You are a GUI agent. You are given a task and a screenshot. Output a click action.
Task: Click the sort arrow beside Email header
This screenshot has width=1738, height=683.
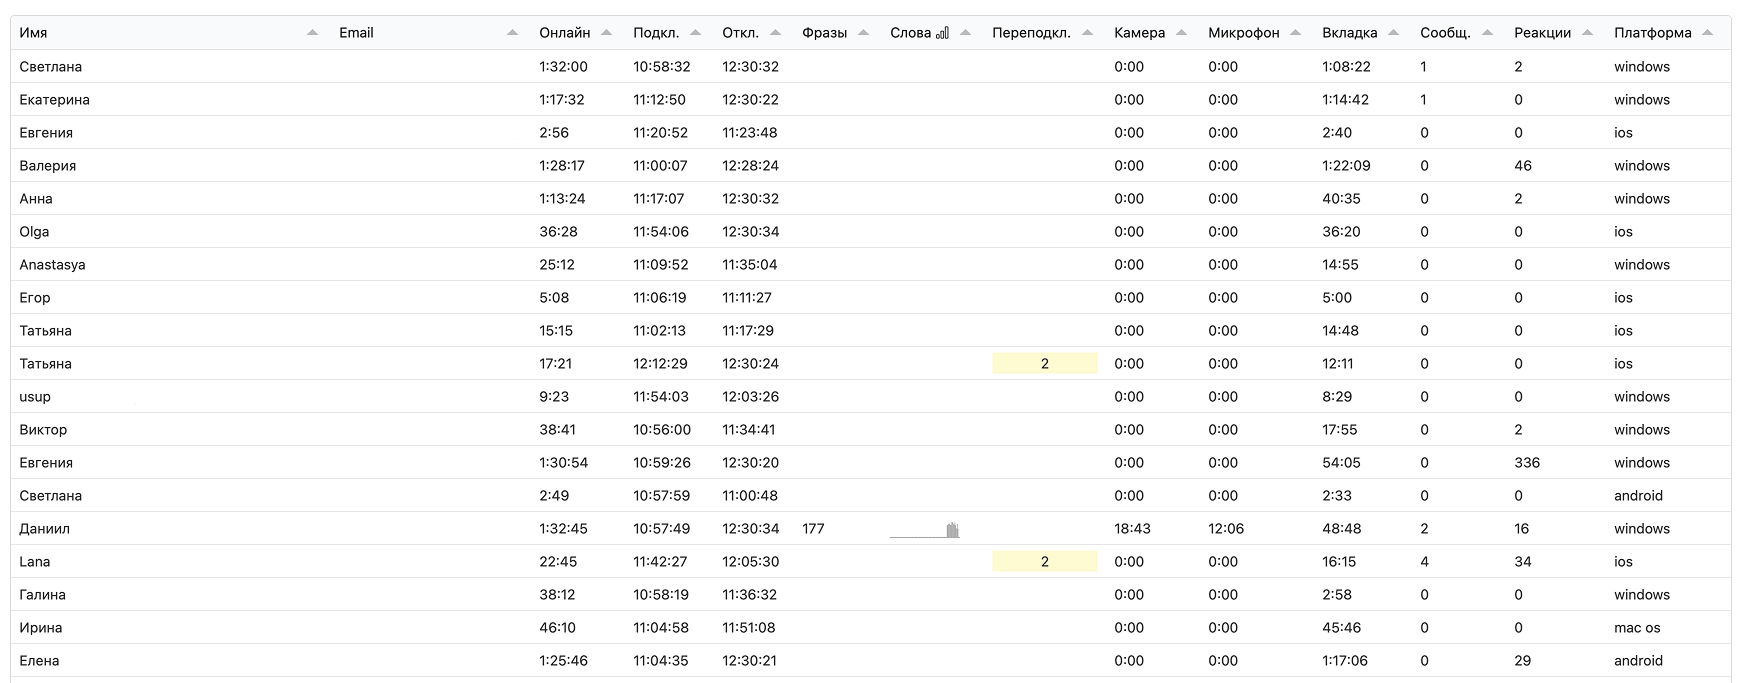[512, 33]
